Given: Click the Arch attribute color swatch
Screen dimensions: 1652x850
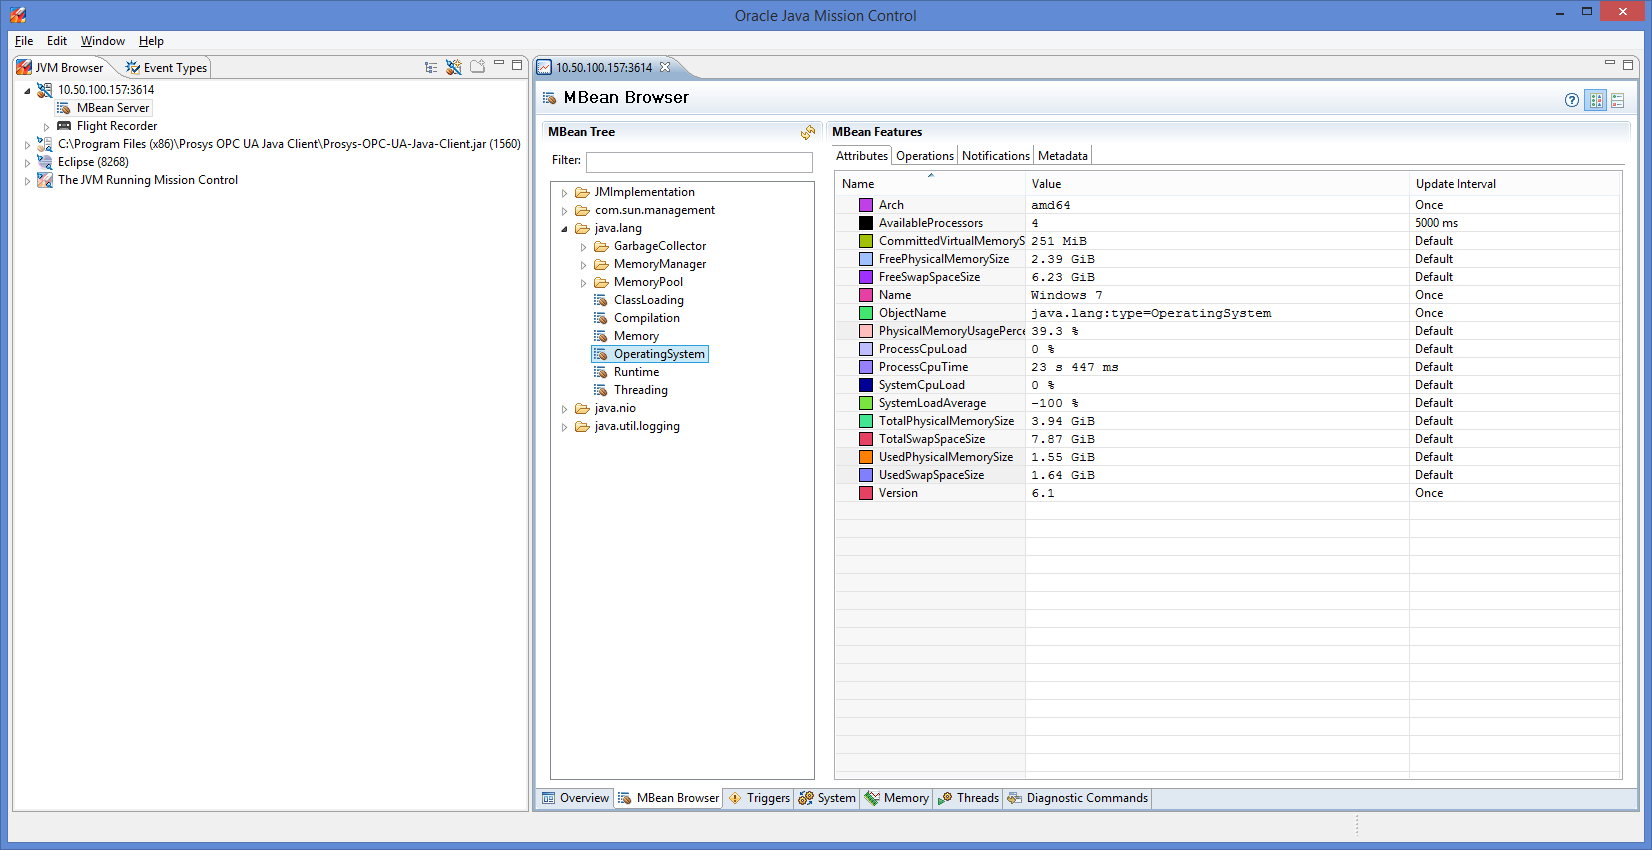Looking at the screenshot, I should point(866,205).
